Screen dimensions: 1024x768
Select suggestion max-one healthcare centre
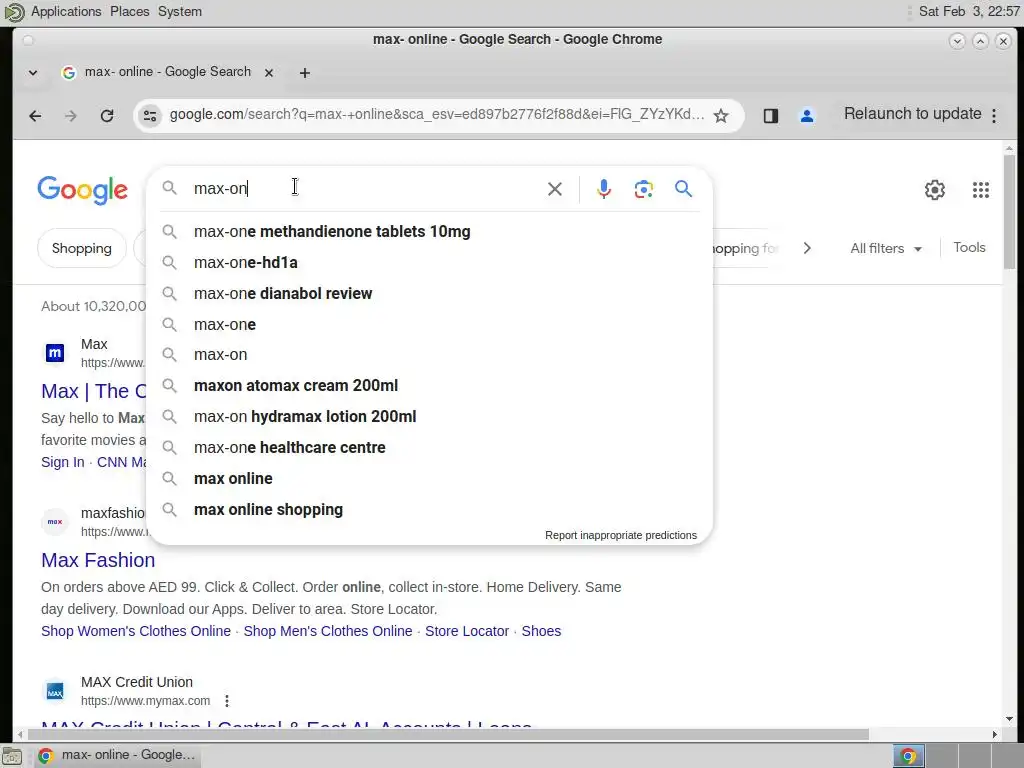click(430, 448)
